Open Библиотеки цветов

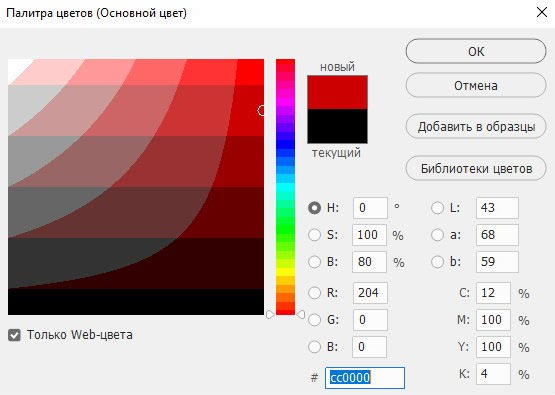click(476, 168)
